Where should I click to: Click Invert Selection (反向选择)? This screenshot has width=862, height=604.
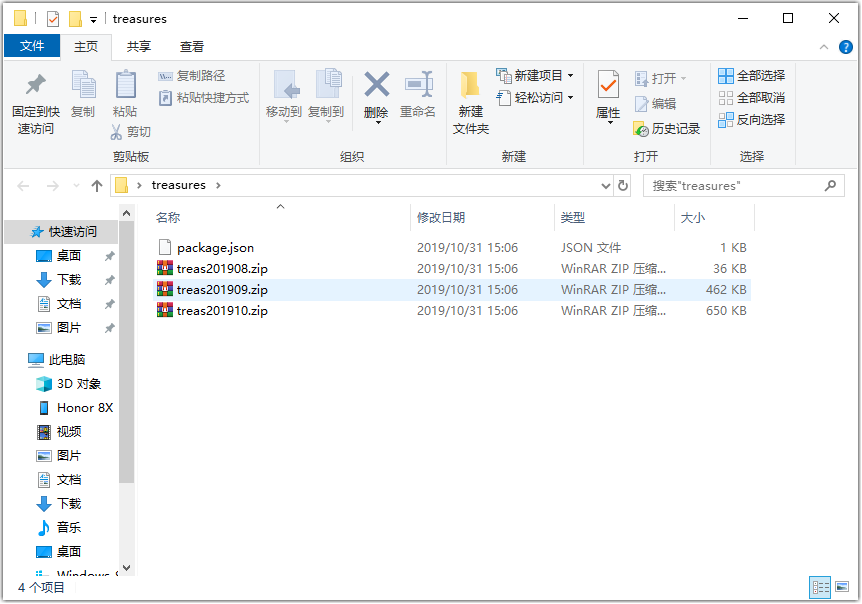pyautogui.click(x=752, y=120)
